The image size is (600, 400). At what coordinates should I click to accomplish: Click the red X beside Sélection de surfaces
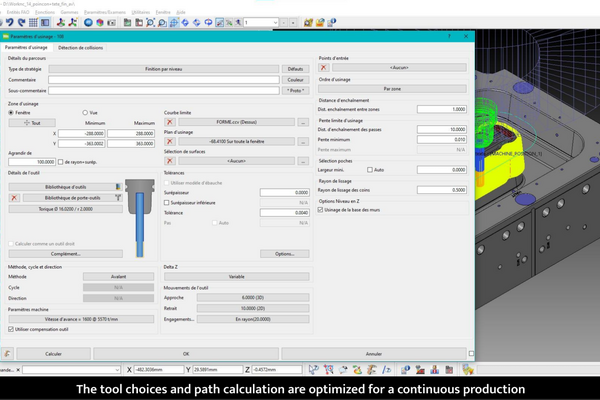(x=170, y=160)
